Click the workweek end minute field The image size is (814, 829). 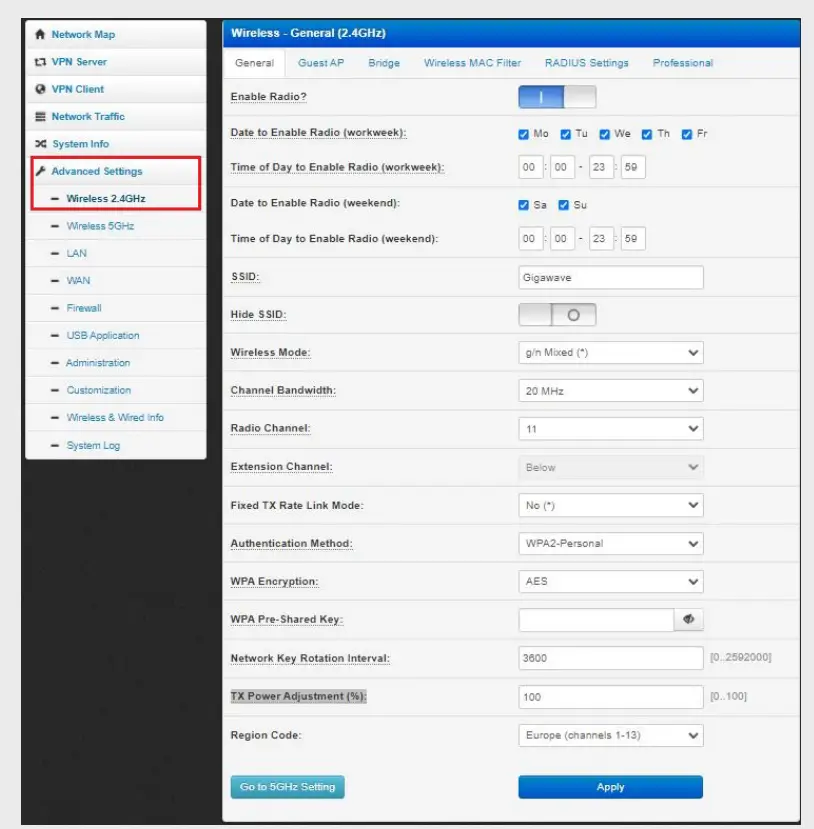pyautogui.click(x=633, y=167)
